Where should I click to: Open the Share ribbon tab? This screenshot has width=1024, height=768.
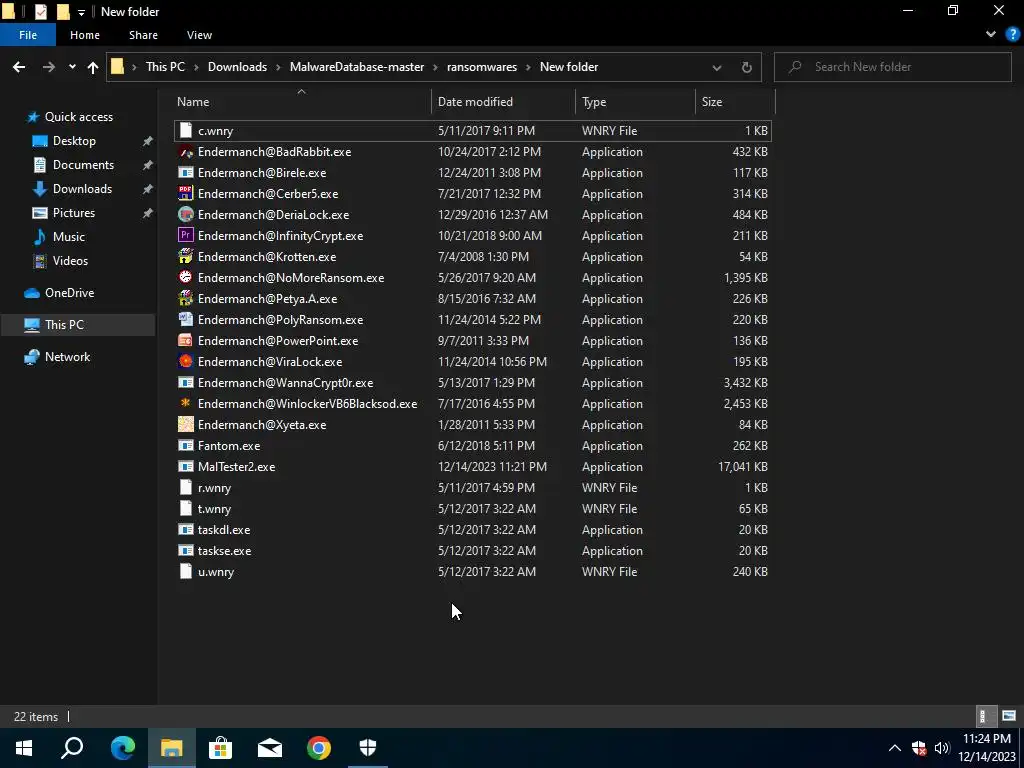(x=143, y=35)
